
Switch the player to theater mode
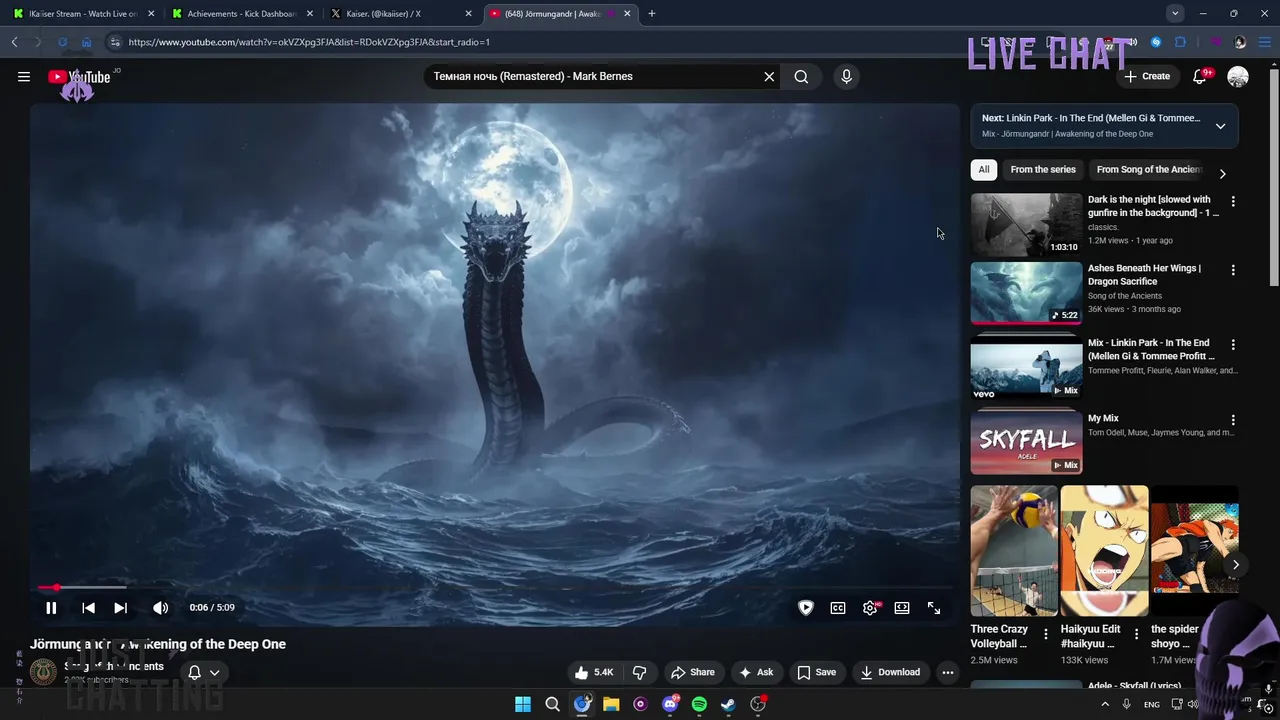point(902,608)
